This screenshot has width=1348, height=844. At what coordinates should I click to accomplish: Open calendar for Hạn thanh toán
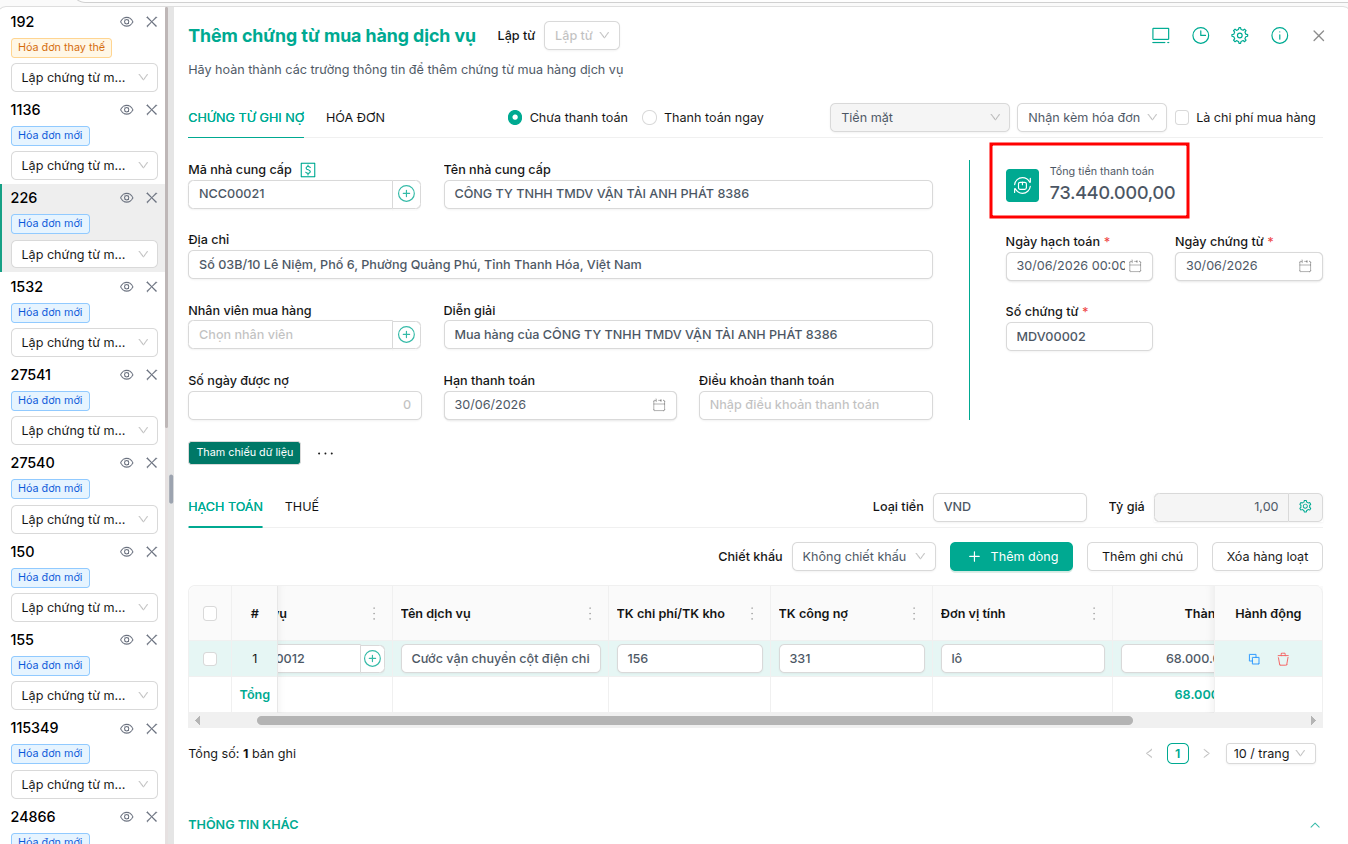[x=659, y=405]
